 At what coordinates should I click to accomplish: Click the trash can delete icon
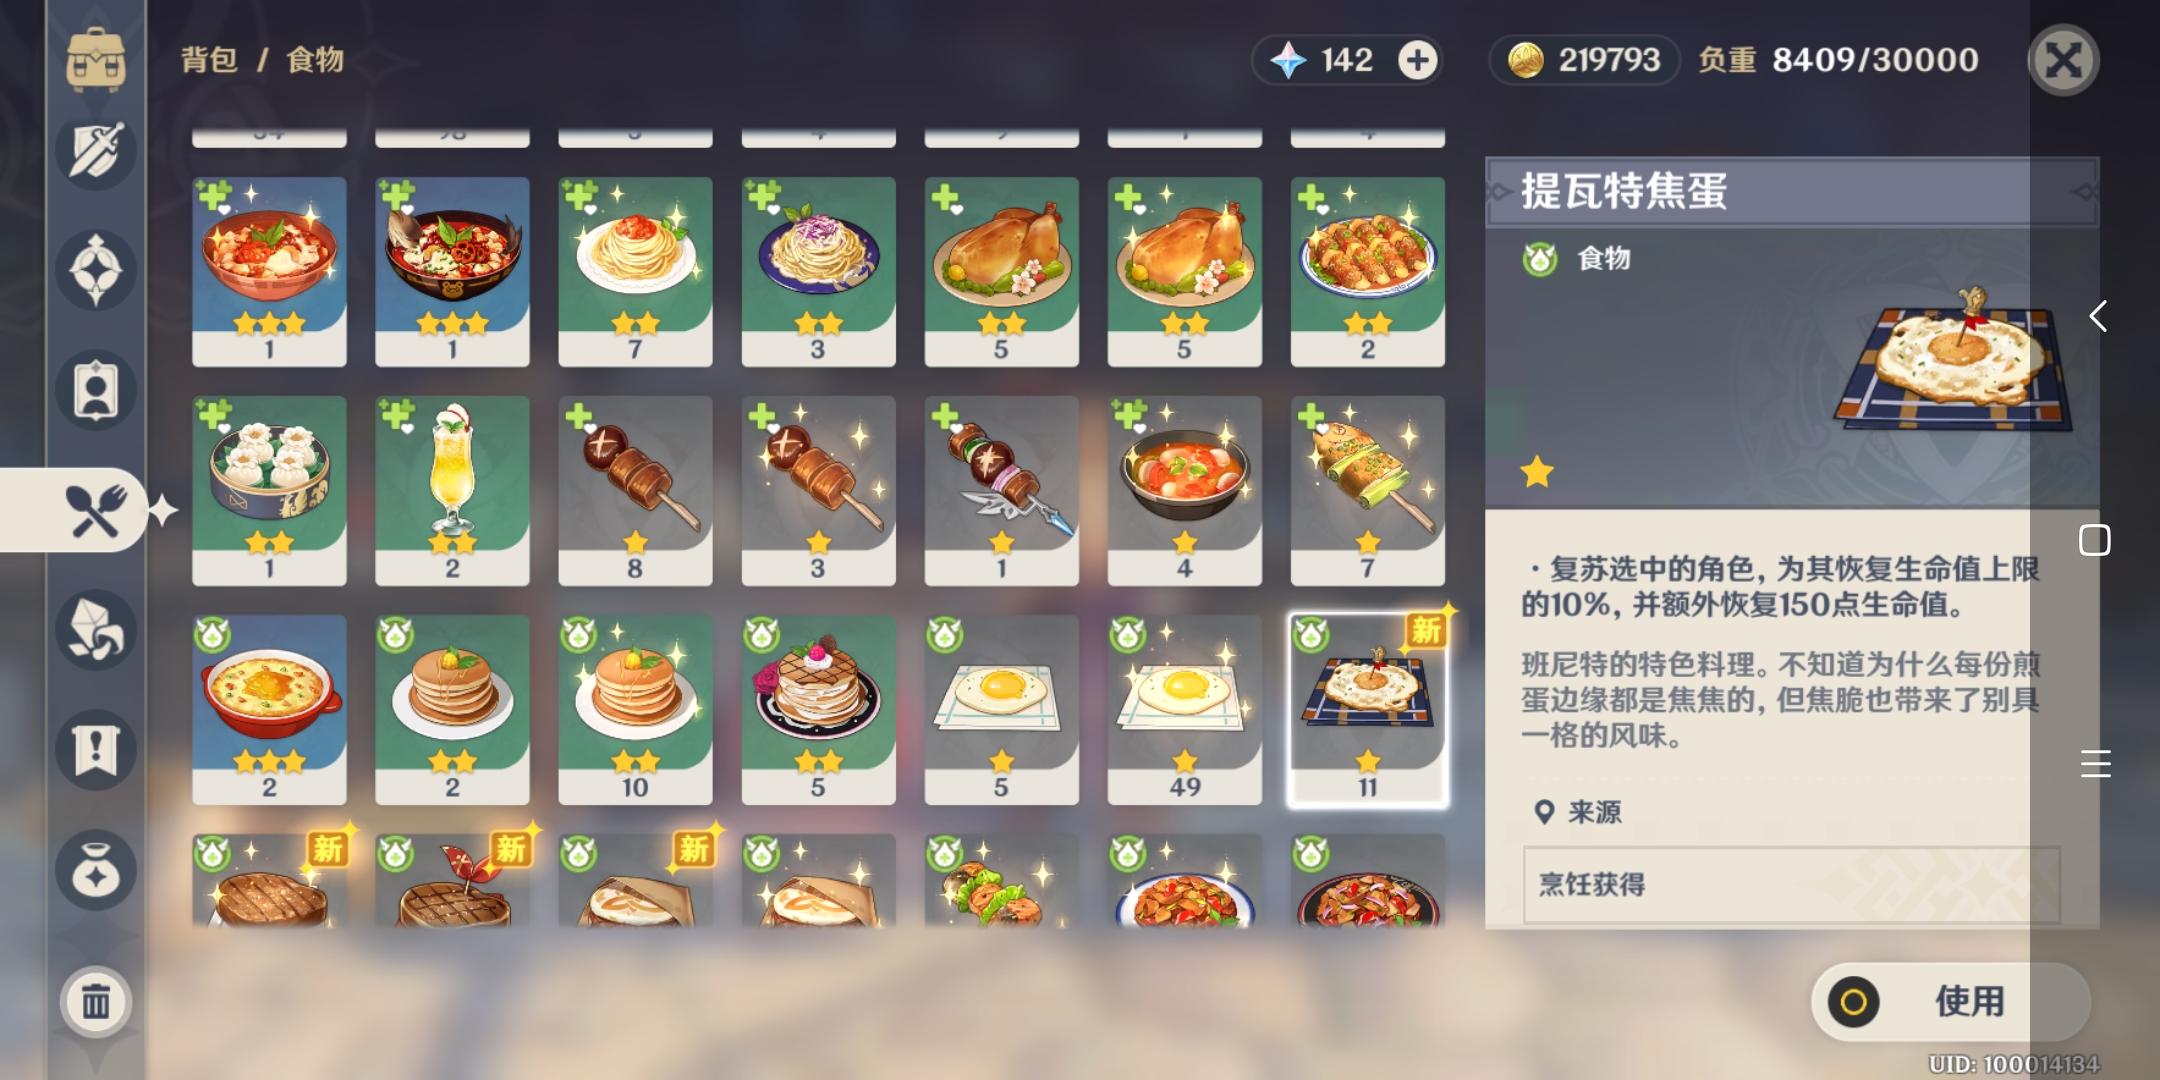96,1000
